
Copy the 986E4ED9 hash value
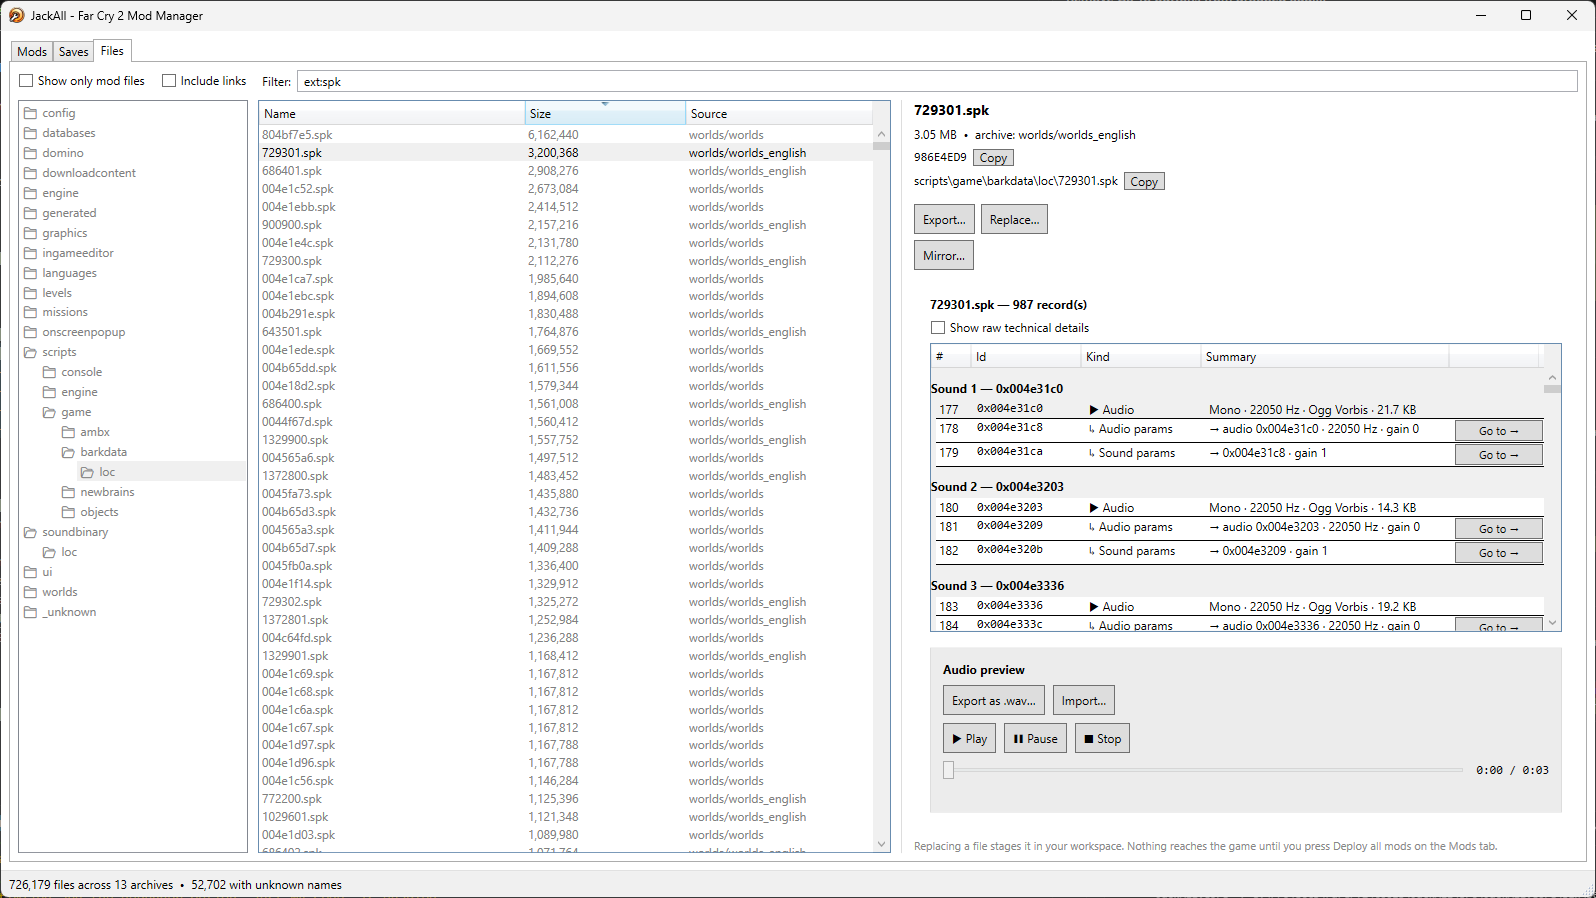point(993,158)
